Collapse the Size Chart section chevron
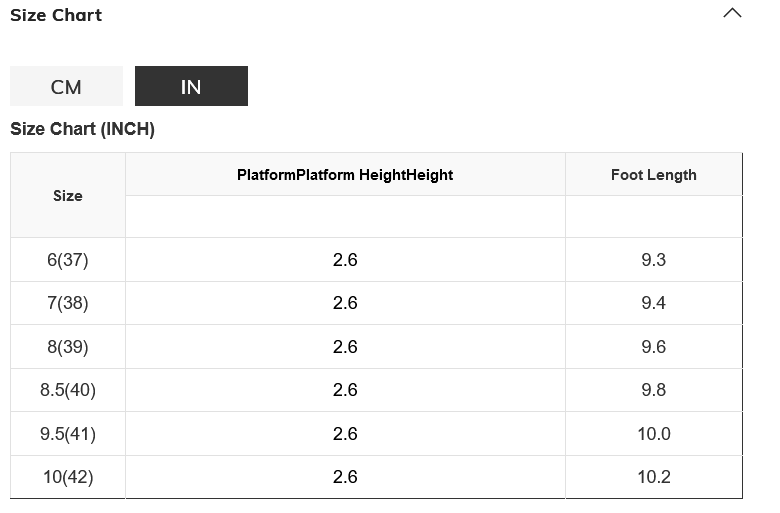This screenshot has width=780, height=513. pyautogui.click(x=732, y=14)
